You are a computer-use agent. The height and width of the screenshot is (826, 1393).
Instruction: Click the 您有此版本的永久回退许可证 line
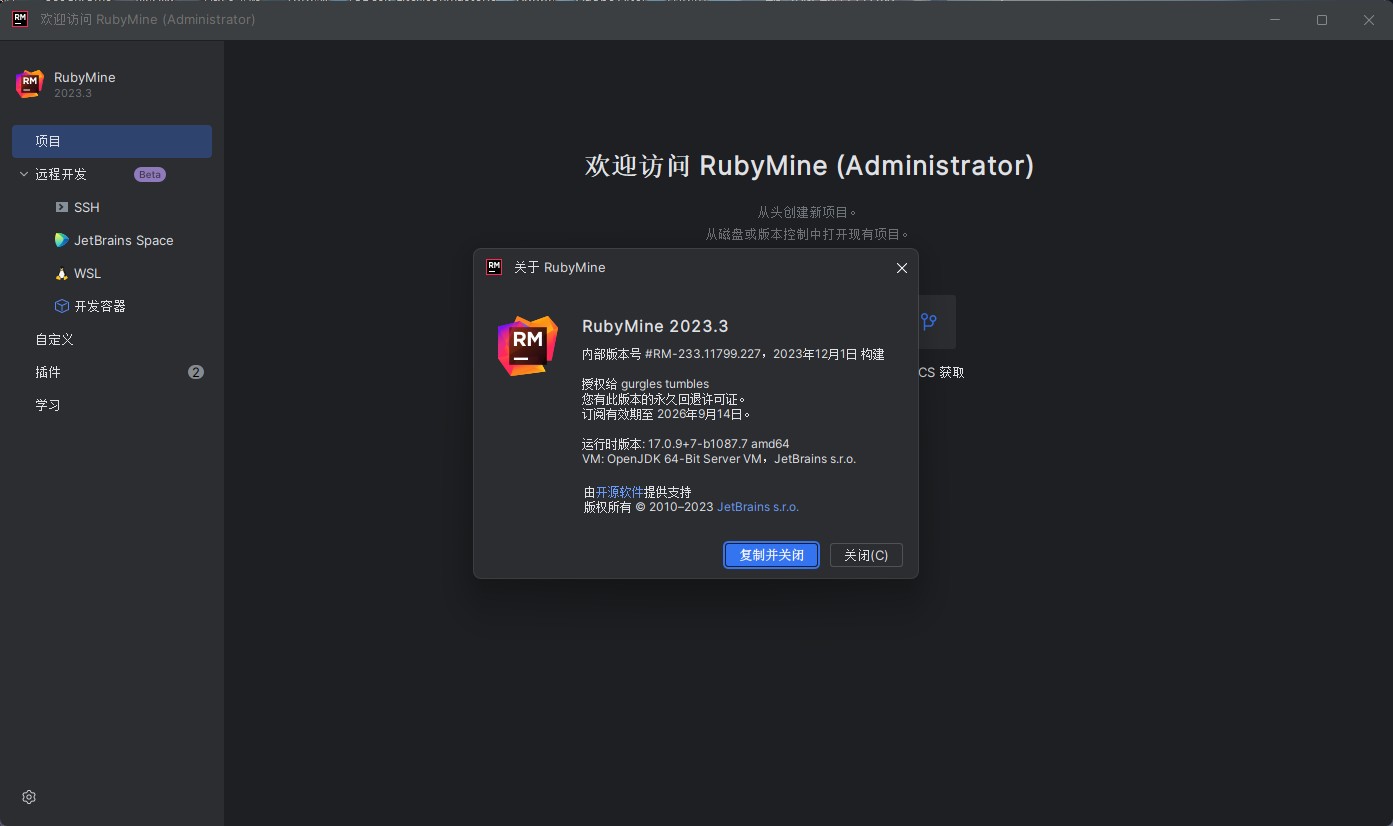[x=664, y=399]
